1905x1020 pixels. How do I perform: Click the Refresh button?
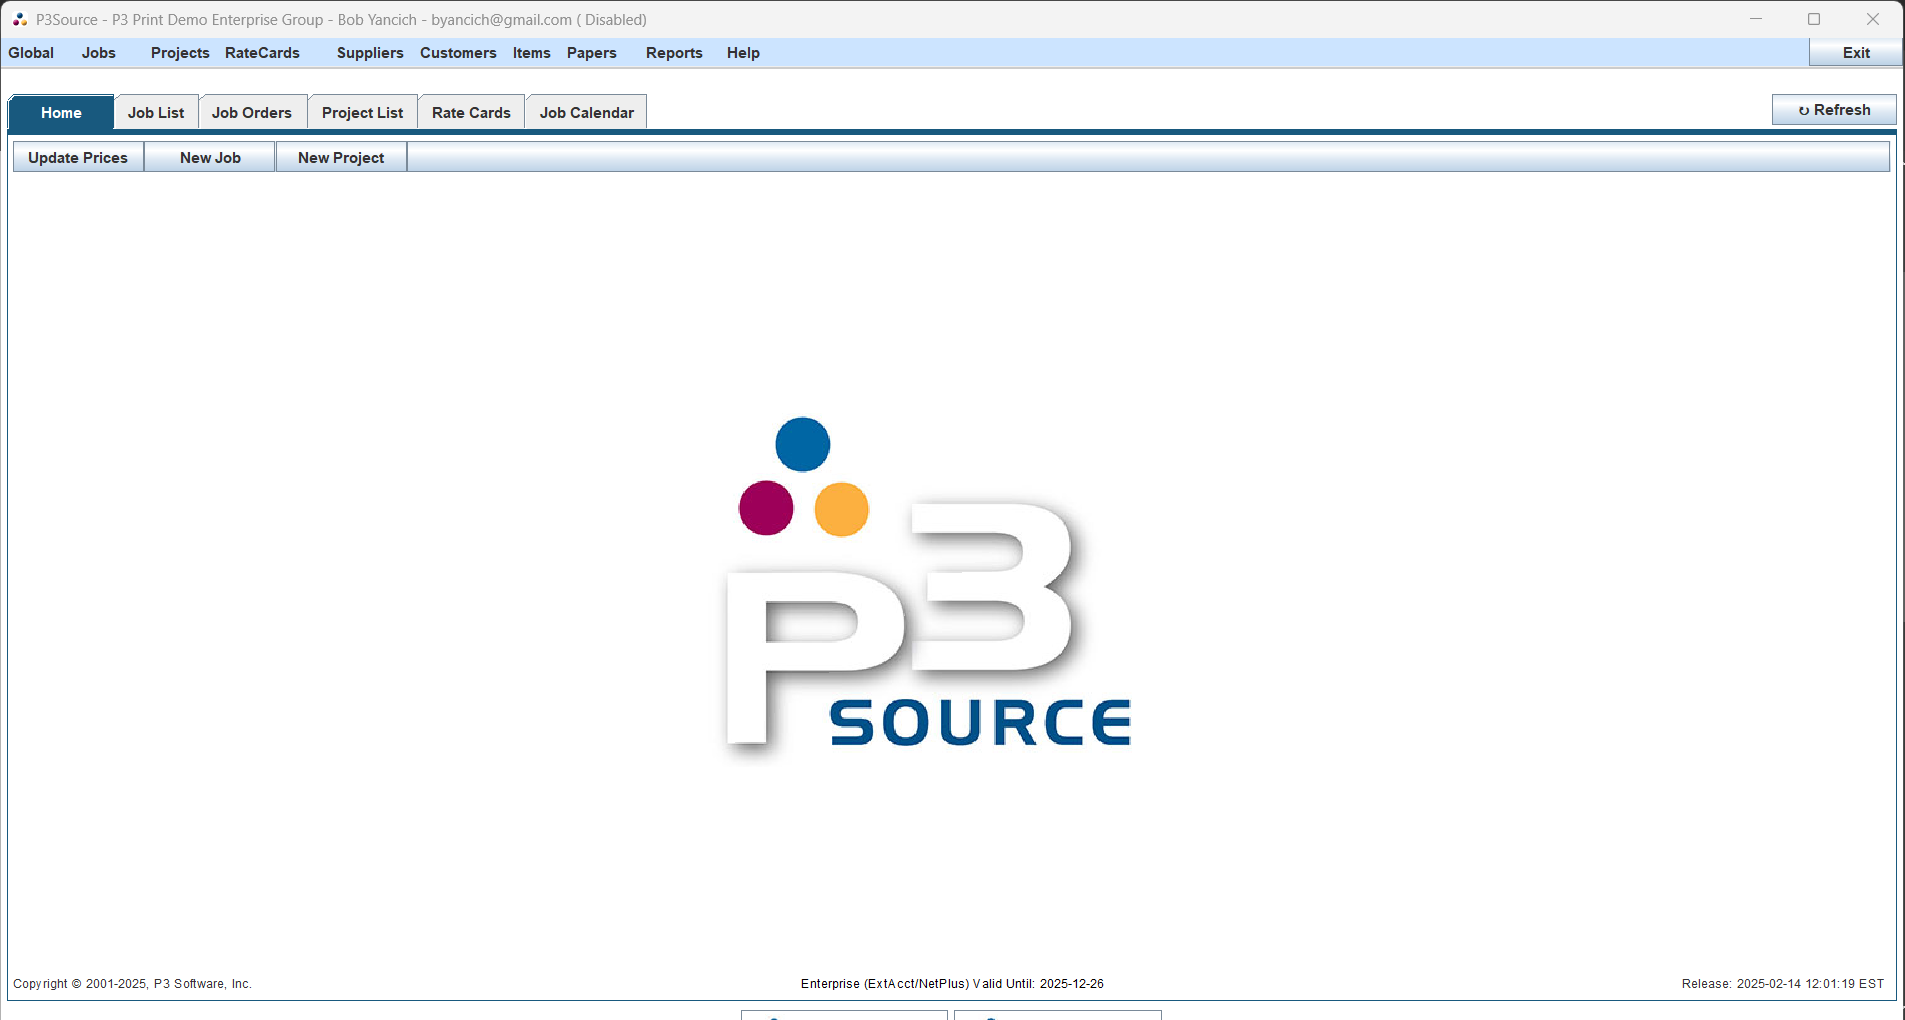(1834, 110)
